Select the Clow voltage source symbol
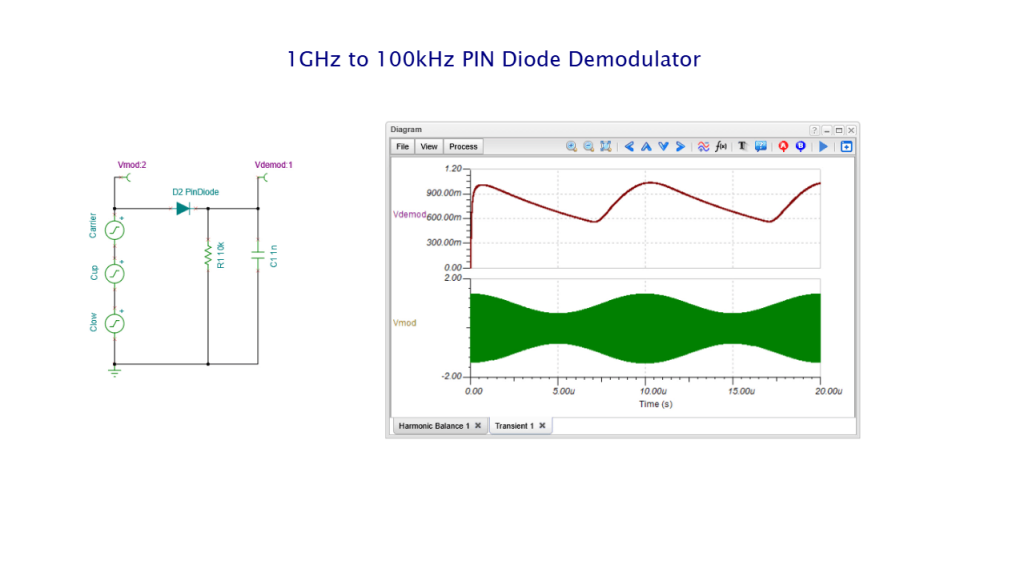Screen dimensions: 1024x572 pyautogui.click(x=115, y=323)
